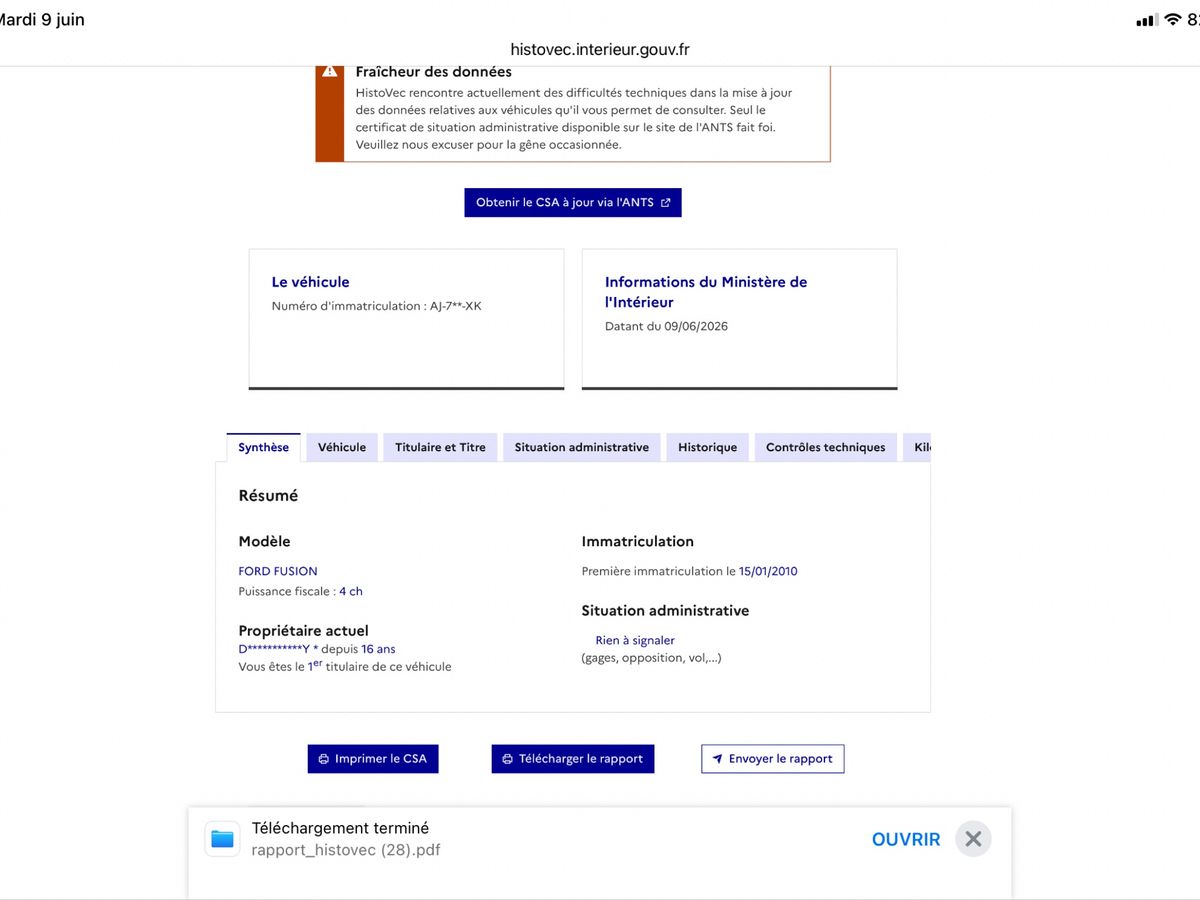The image size is (1200, 900).
Task: Click the Datant du 09/06/2026 text
Action: 667,326
